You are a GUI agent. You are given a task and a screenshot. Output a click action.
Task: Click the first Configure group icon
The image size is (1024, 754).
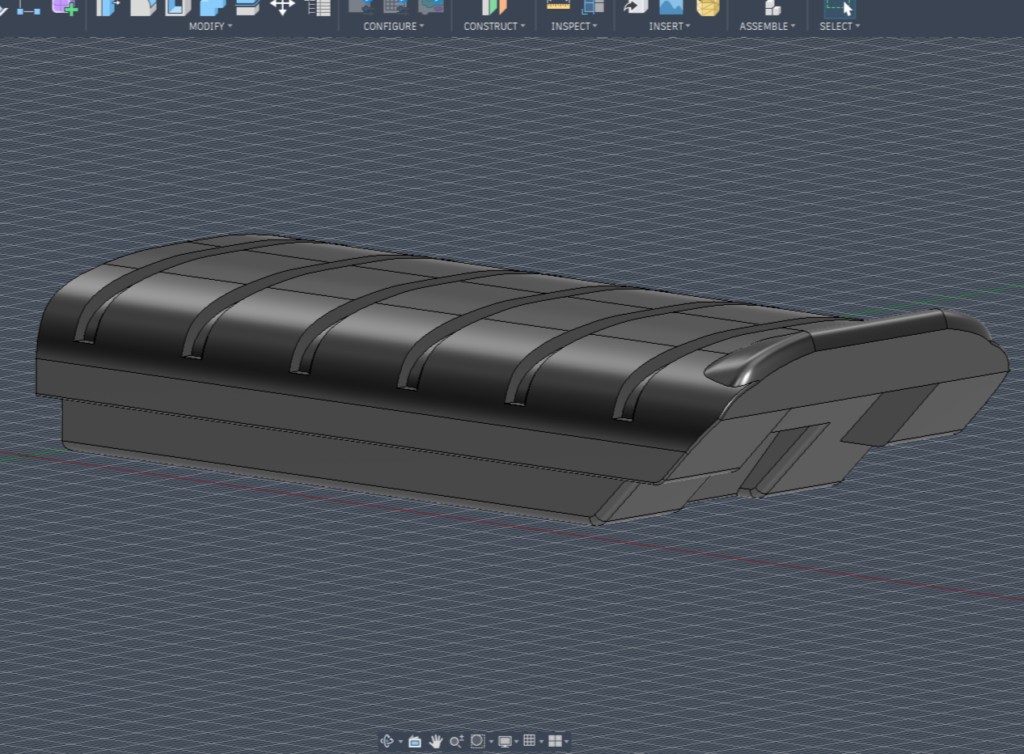tap(360, 7)
